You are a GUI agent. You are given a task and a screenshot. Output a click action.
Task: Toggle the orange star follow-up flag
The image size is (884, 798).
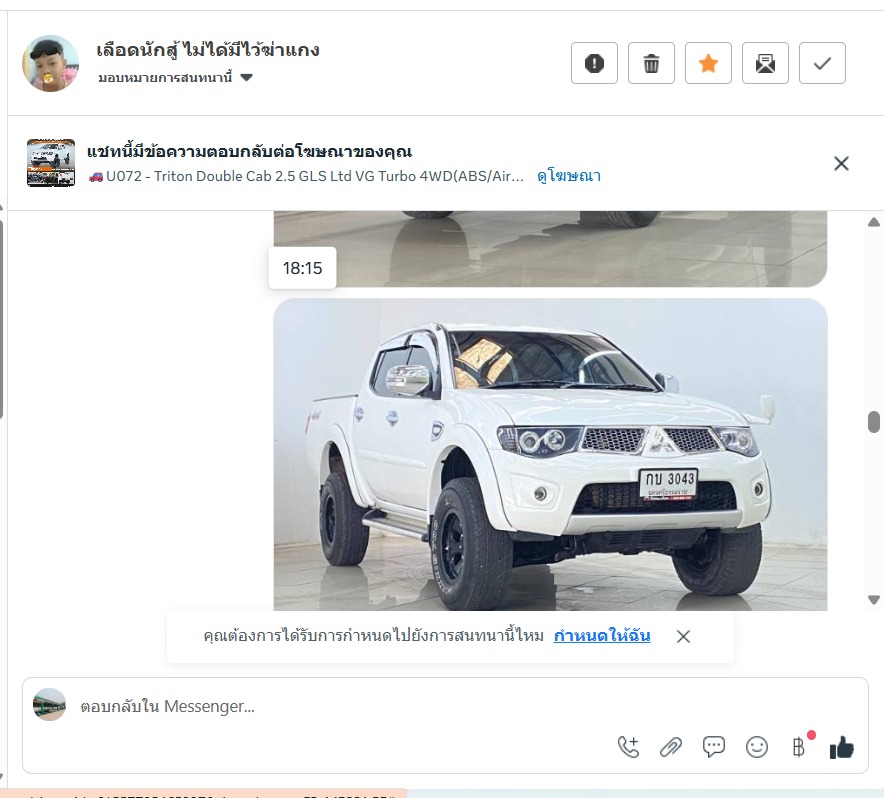(708, 63)
